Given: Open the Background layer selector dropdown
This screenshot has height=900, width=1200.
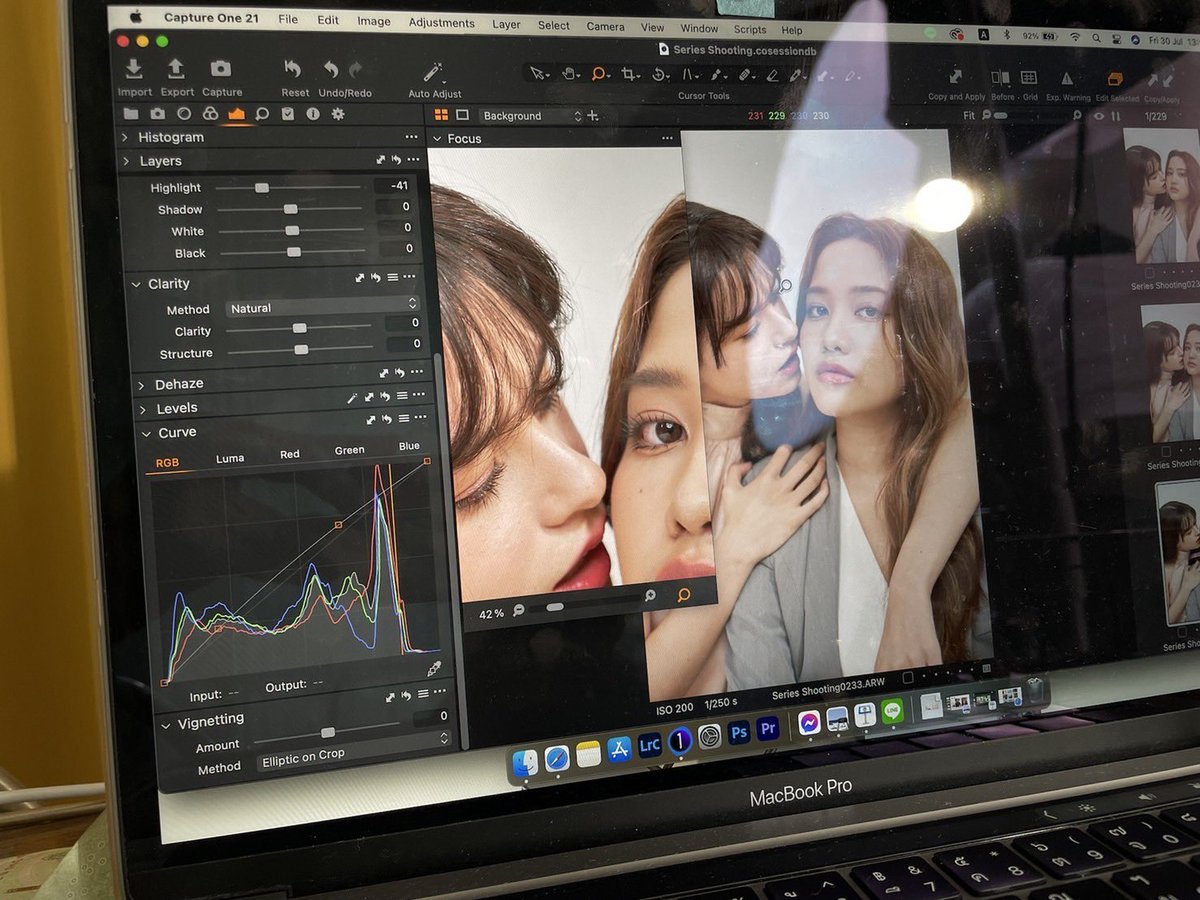Looking at the screenshot, I should click(531, 116).
